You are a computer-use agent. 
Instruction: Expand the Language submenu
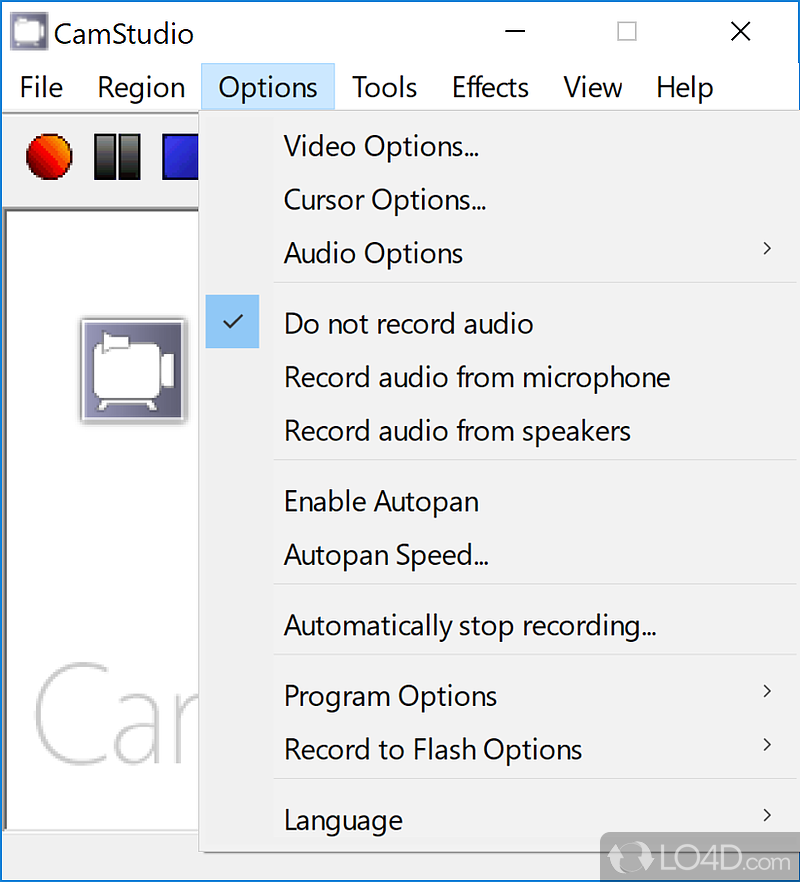coord(343,821)
